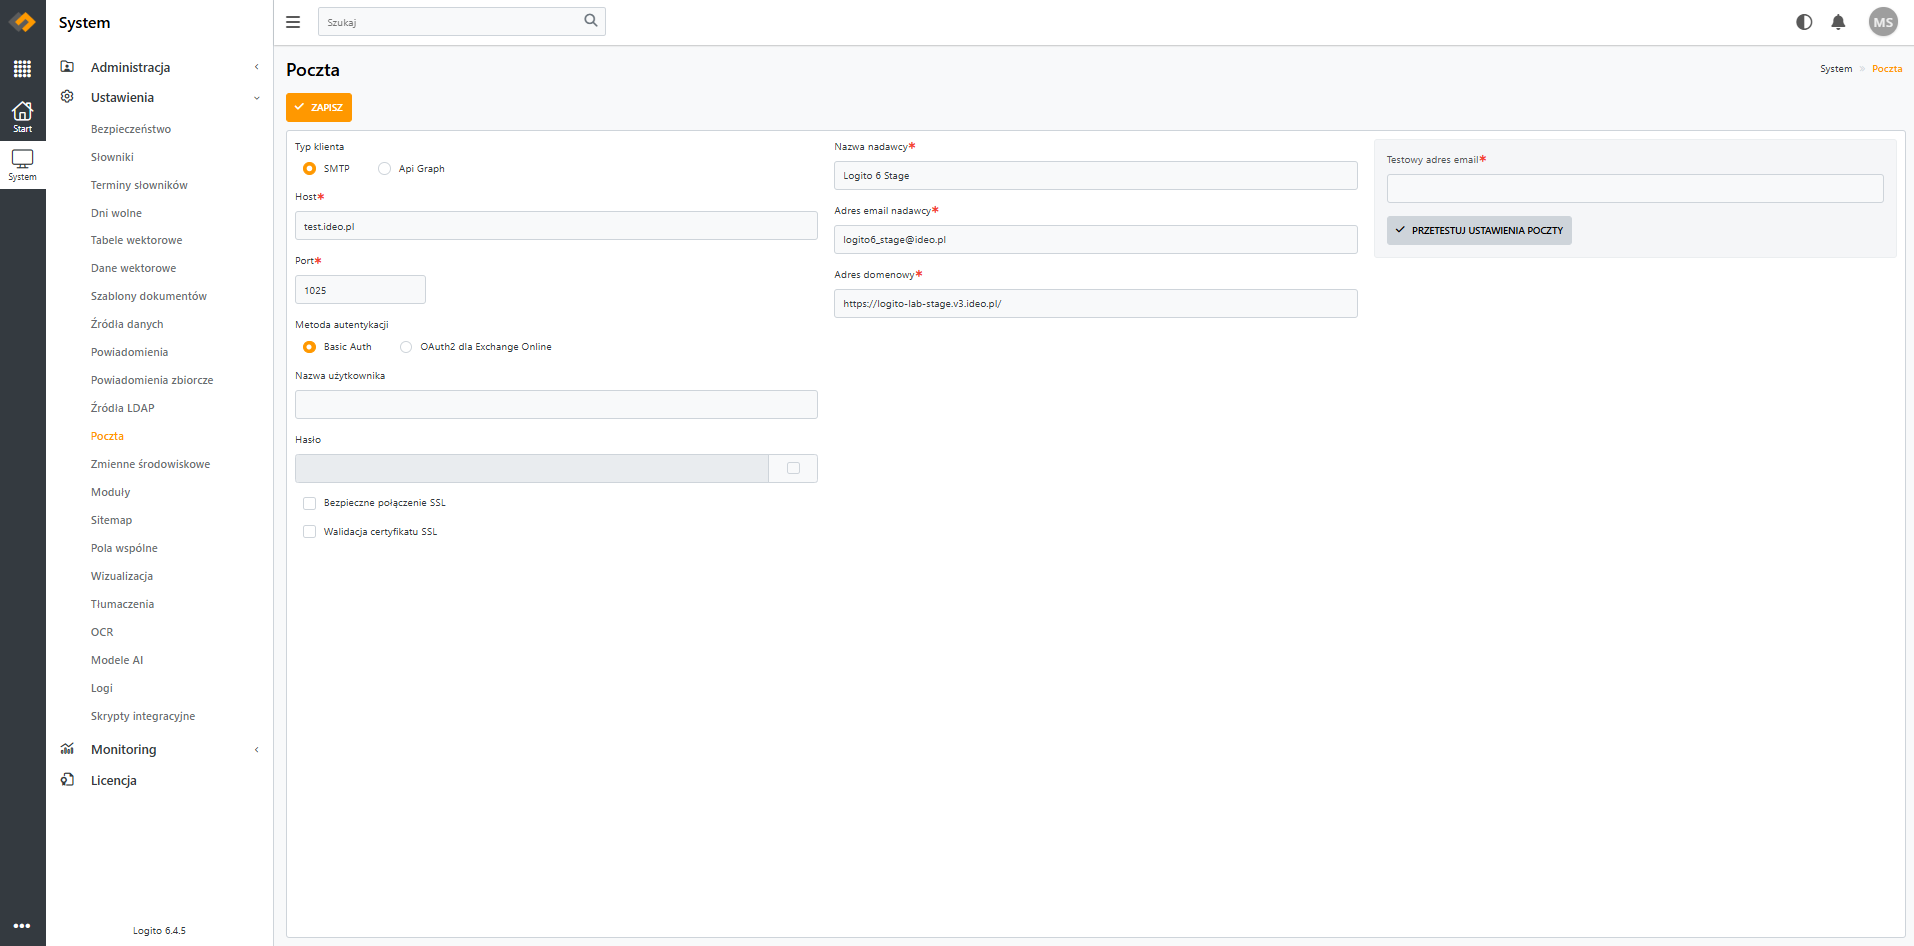The image size is (1914, 946).
Task: Open the three-dots more menu icon
Action: point(22,926)
